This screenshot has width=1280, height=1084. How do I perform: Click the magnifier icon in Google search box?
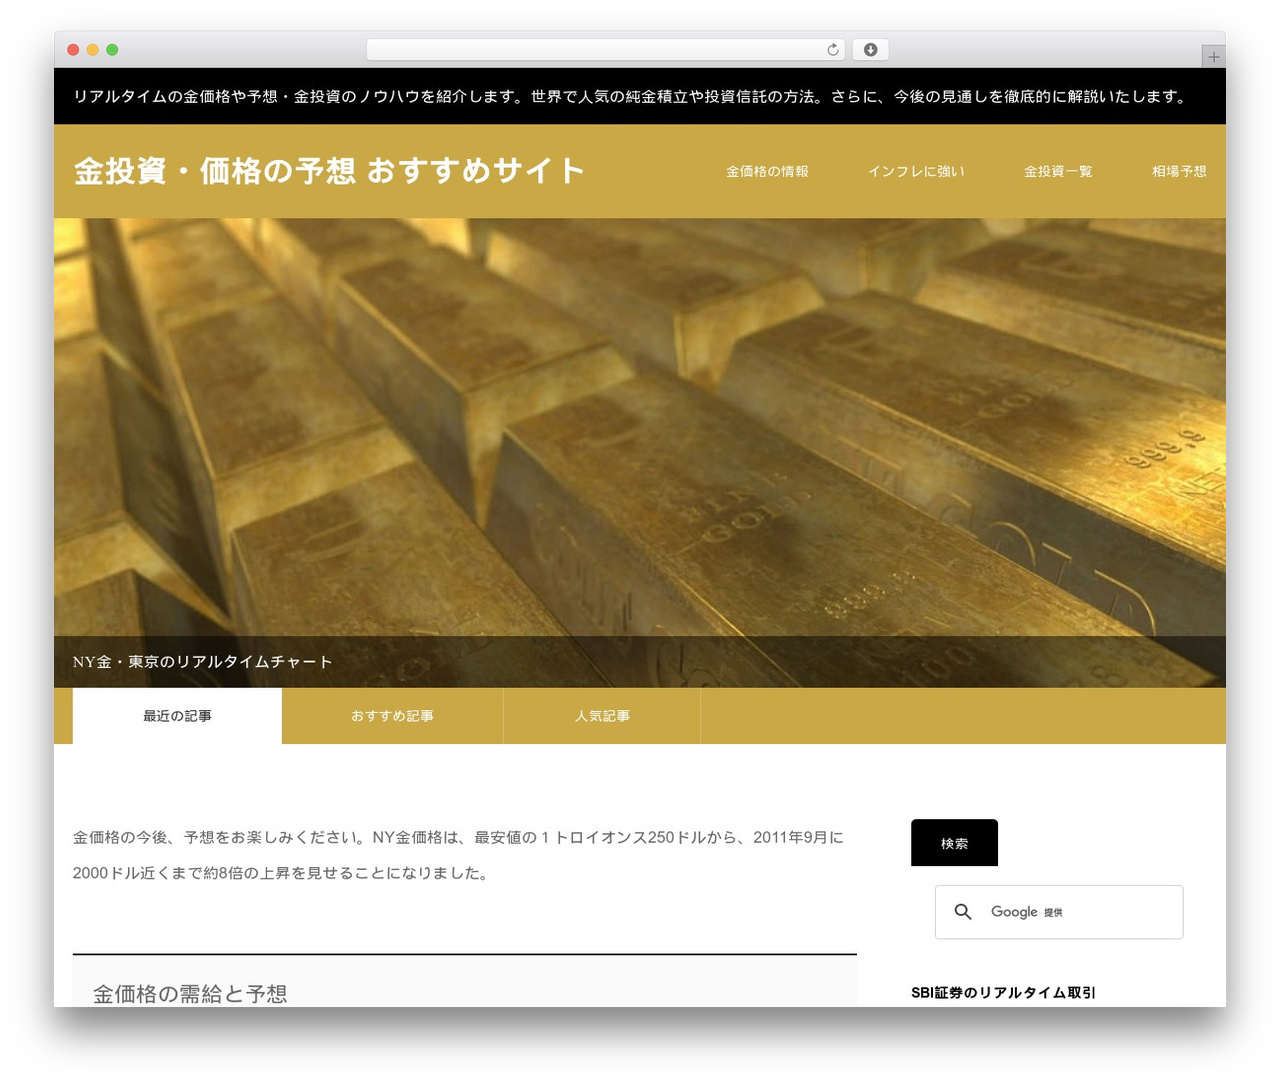pos(963,912)
